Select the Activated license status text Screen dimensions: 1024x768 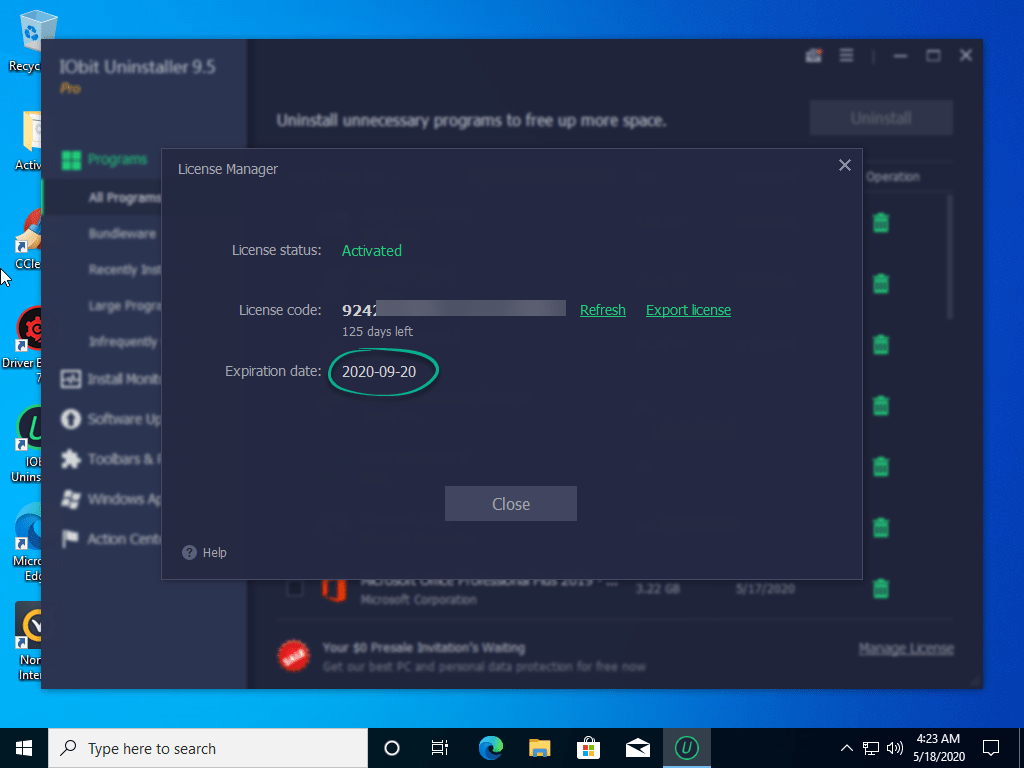(x=372, y=251)
